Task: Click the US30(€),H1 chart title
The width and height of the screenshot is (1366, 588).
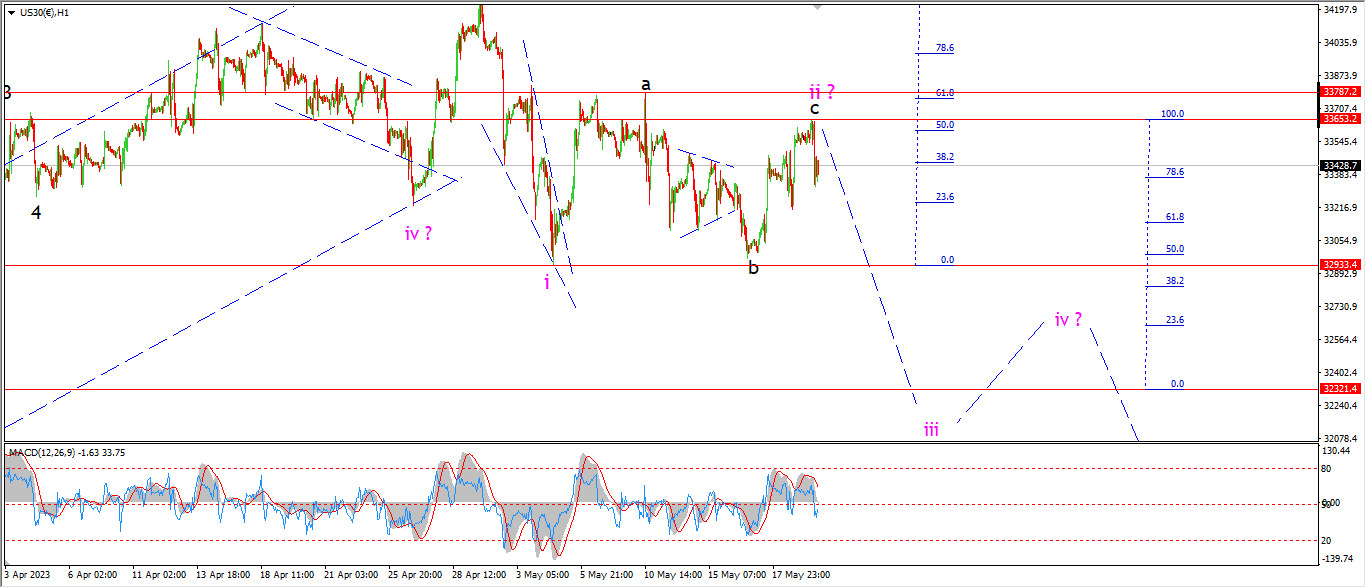Action: point(46,12)
